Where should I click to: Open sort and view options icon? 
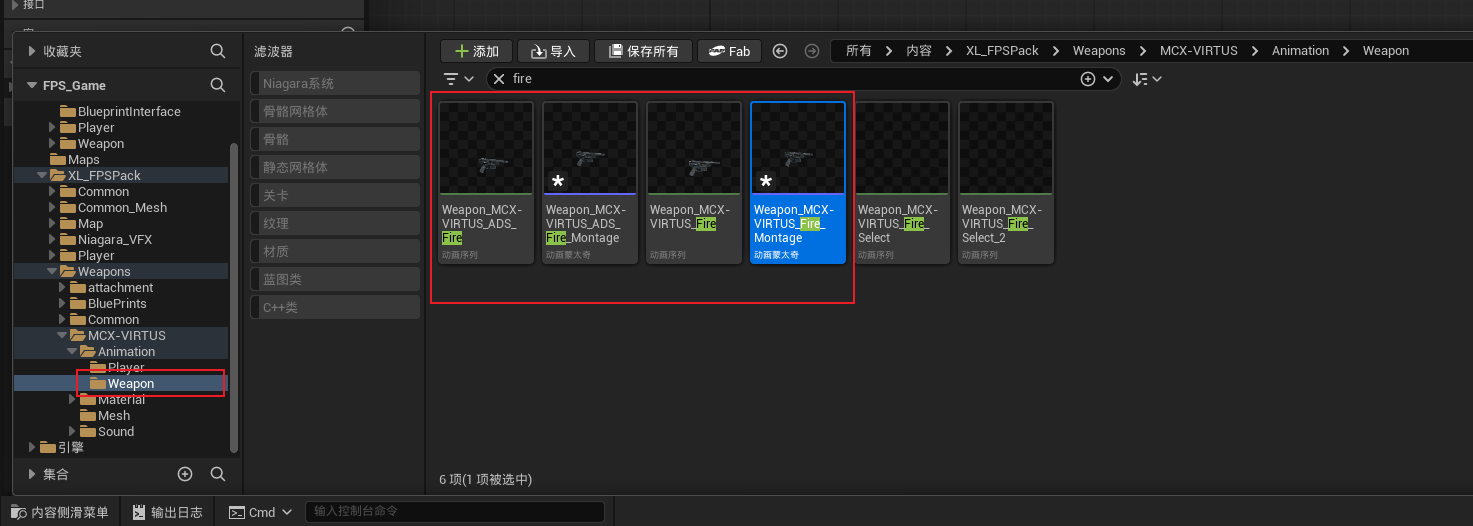click(x=1146, y=79)
